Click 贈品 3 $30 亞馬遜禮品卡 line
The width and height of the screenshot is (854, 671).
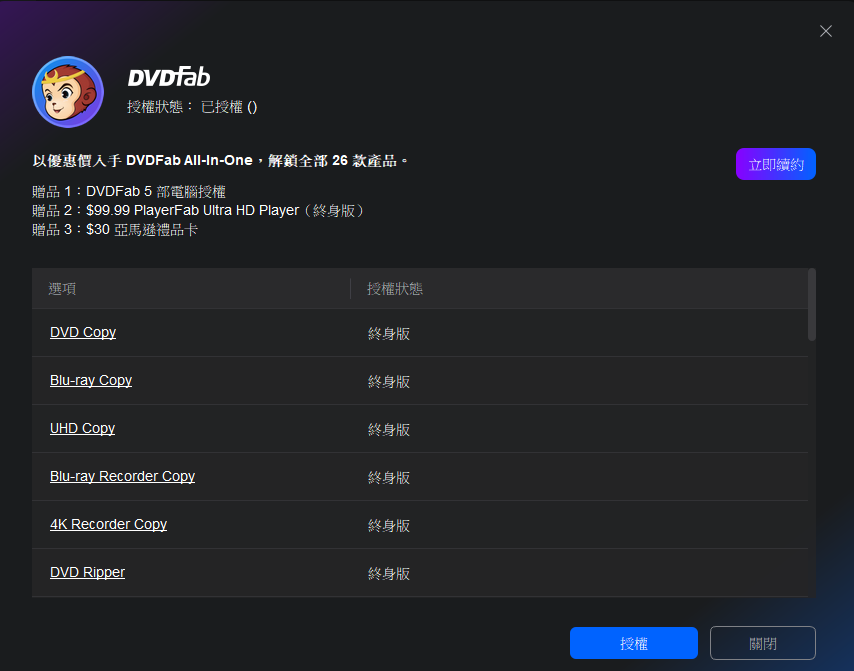click(115, 229)
